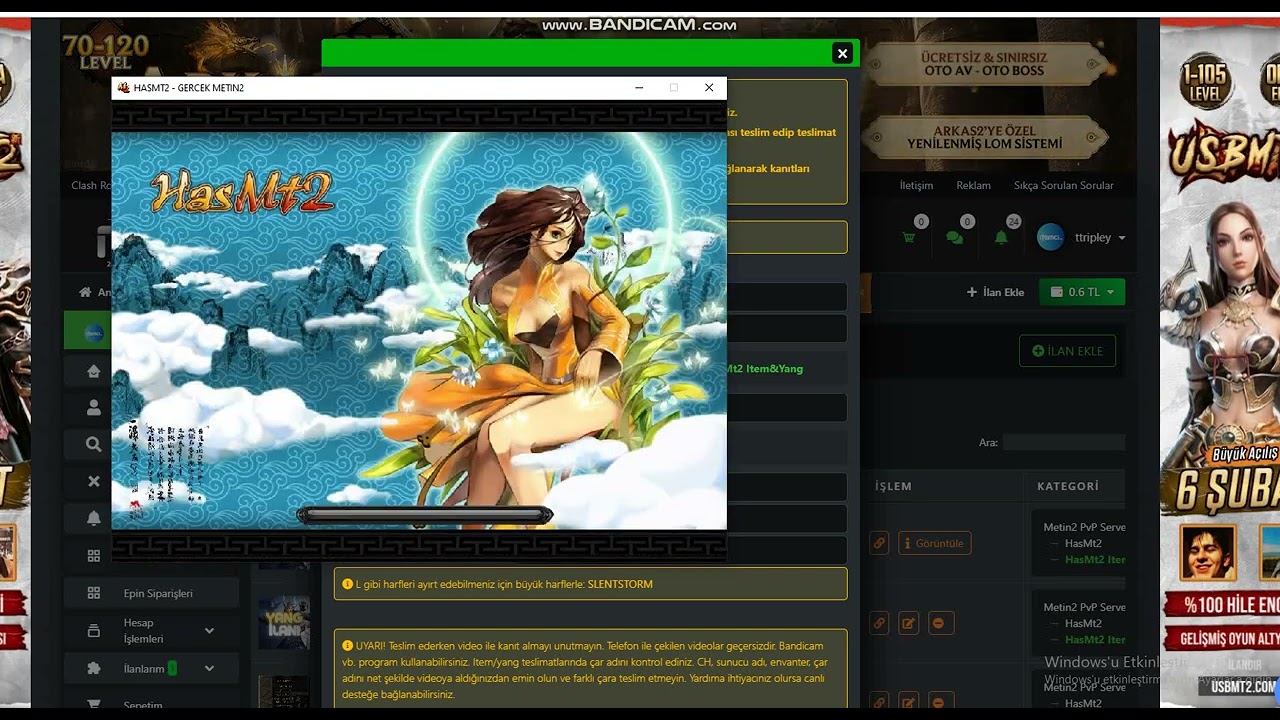Image resolution: width=1280 pixels, height=720 pixels.
Task: Click the user profile icon in the sidebar
Action: tap(94, 408)
